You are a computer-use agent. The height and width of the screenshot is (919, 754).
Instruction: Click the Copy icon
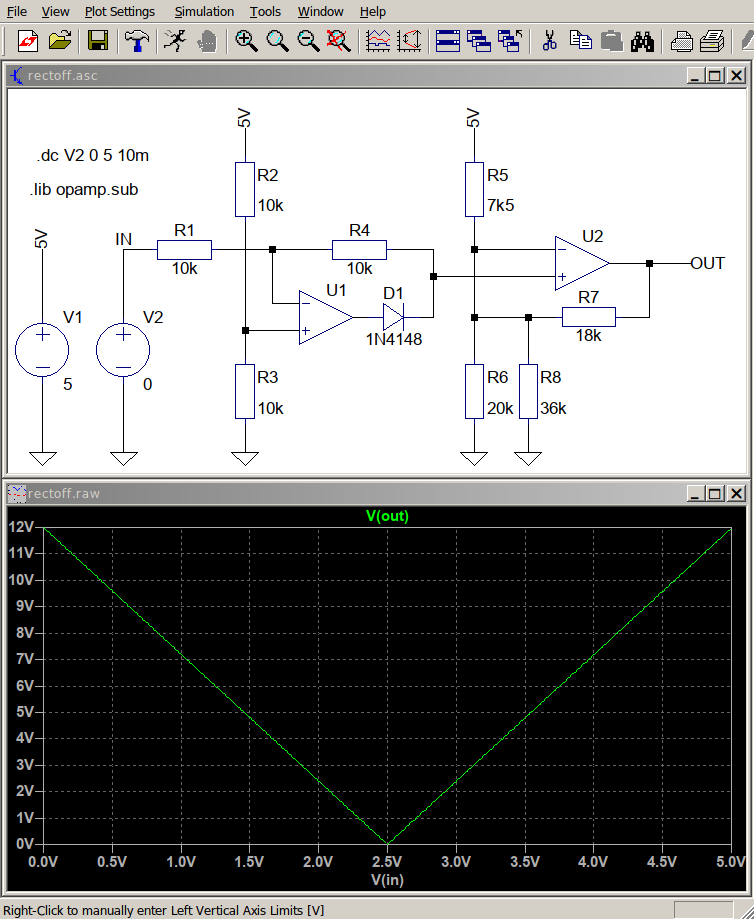tap(580, 41)
